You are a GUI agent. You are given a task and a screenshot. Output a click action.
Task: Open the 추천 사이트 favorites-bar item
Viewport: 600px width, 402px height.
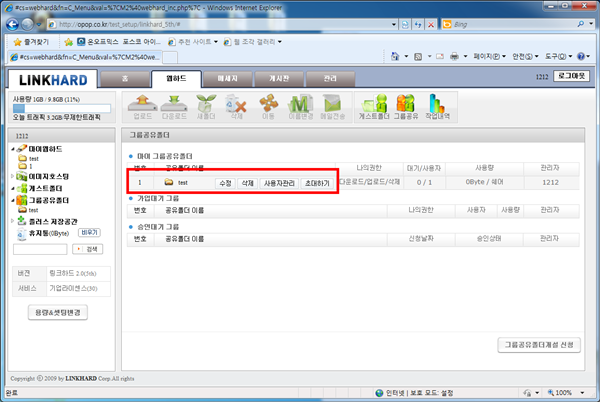193,42
